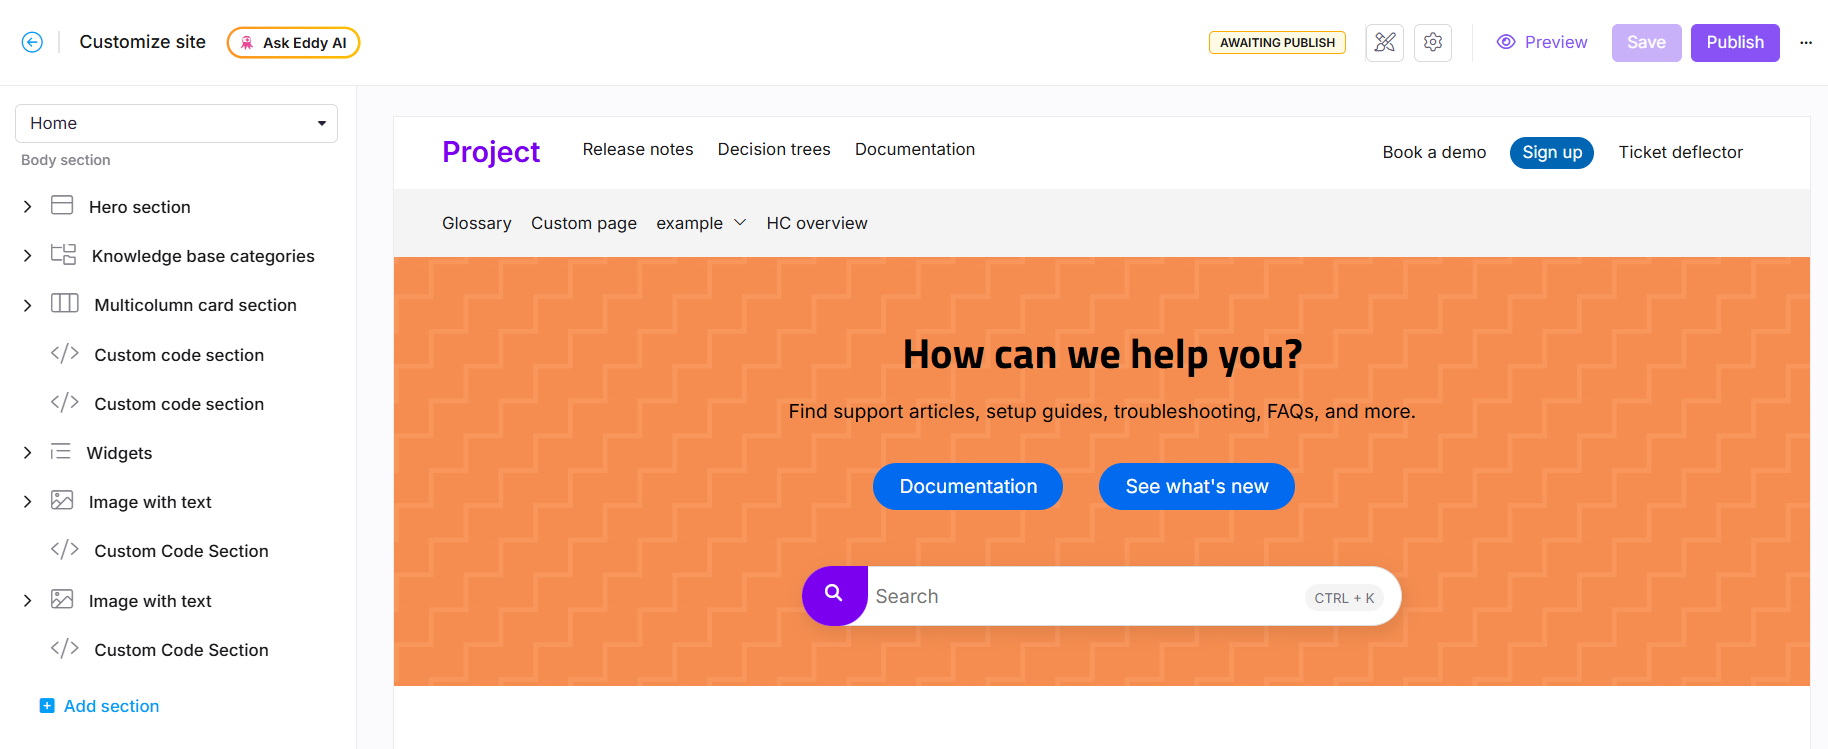This screenshot has height=749, width=1828.
Task: Click the AWAITING PUBLISH status badge
Action: click(1277, 43)
